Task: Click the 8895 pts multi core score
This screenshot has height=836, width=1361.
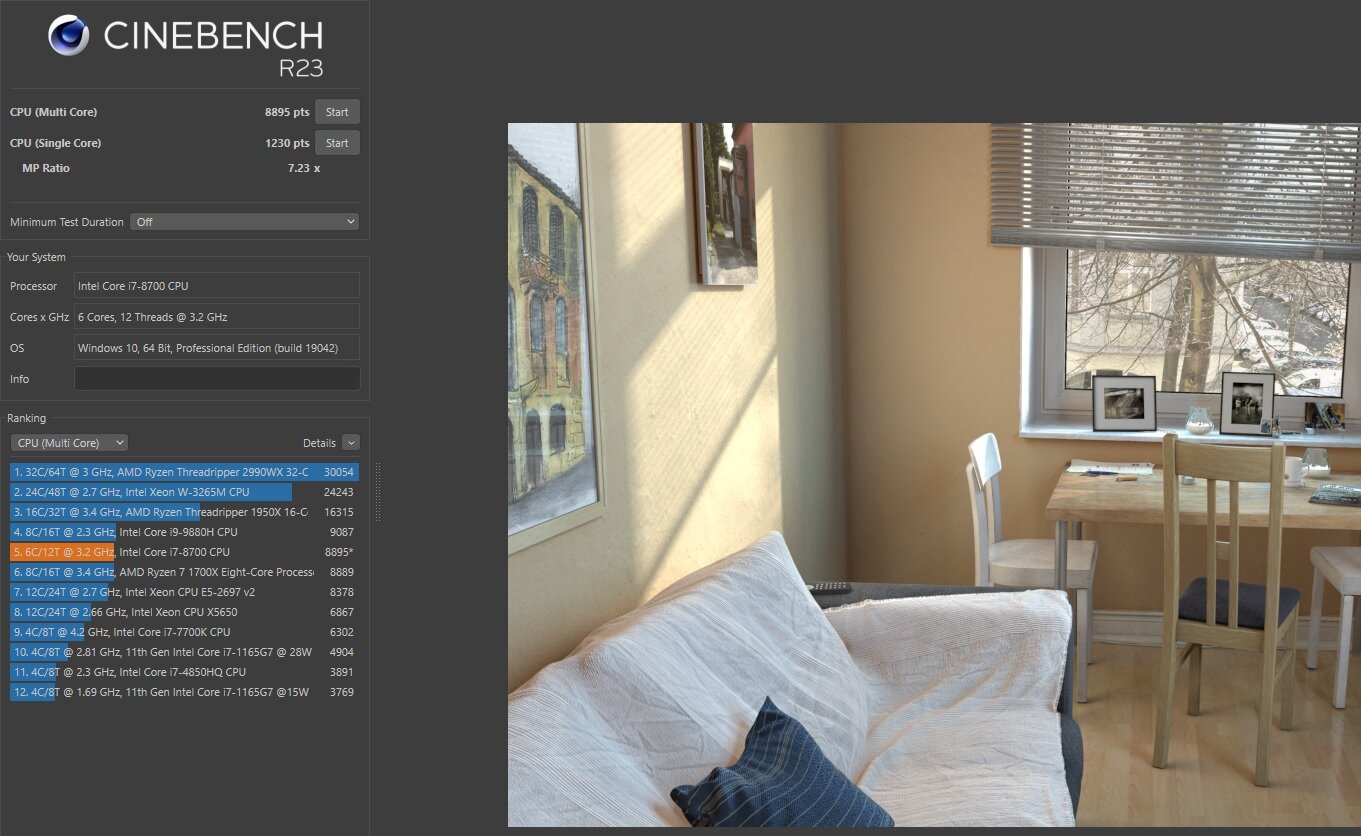Action: point(287,112)
